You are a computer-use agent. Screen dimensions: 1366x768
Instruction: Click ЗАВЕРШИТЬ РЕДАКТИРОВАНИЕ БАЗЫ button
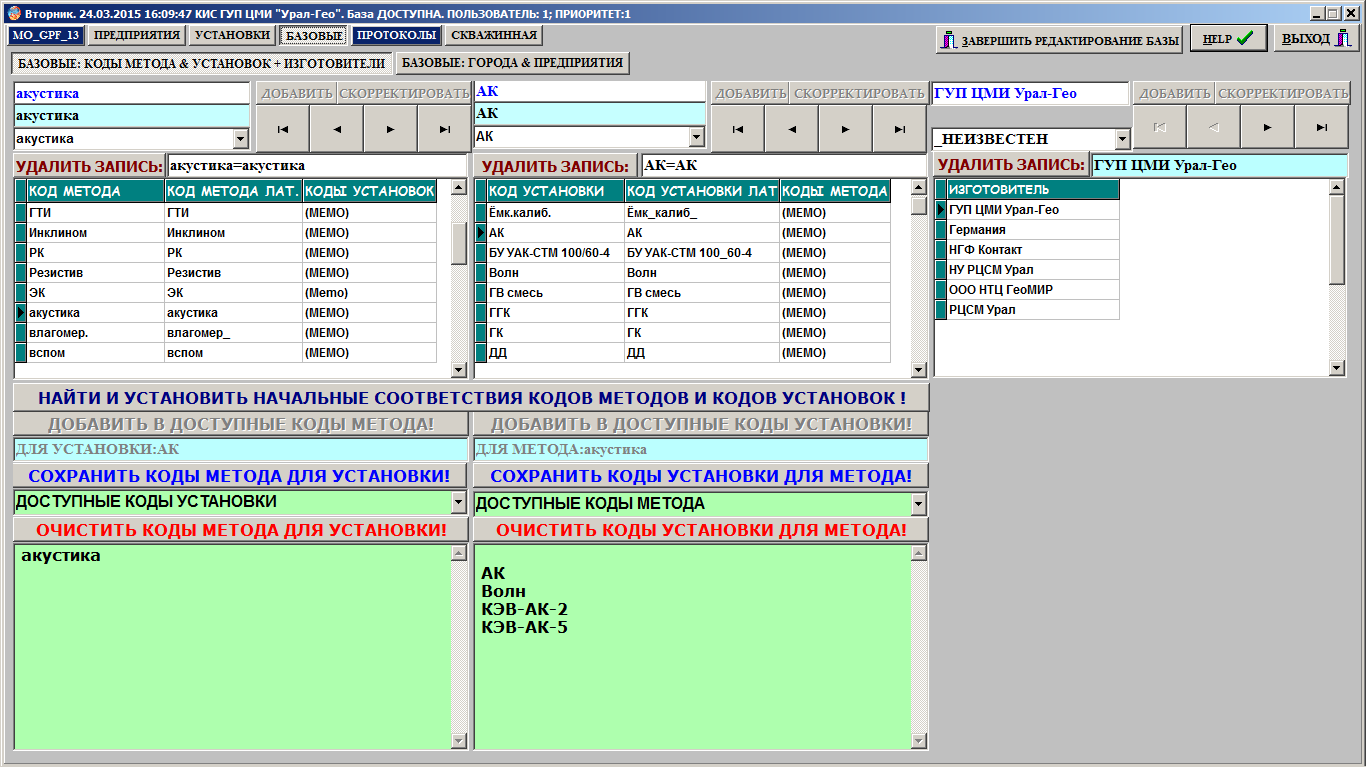point(1060,41)
